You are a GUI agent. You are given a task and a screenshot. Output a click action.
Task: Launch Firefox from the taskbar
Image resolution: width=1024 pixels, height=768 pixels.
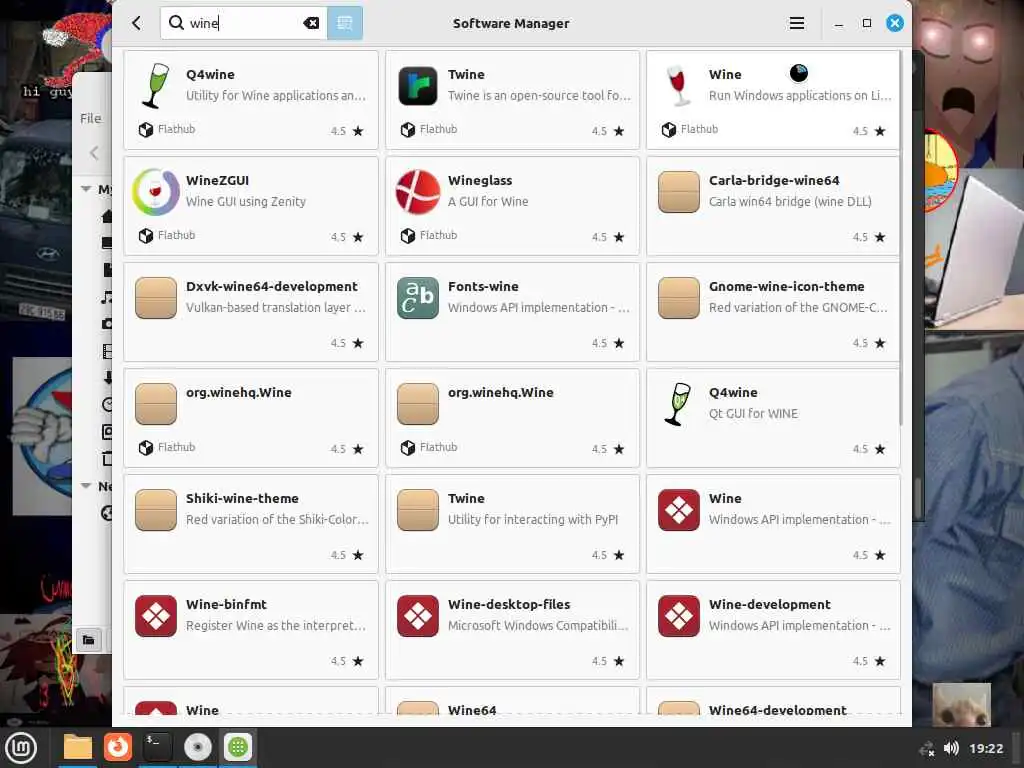coord(118,747)
